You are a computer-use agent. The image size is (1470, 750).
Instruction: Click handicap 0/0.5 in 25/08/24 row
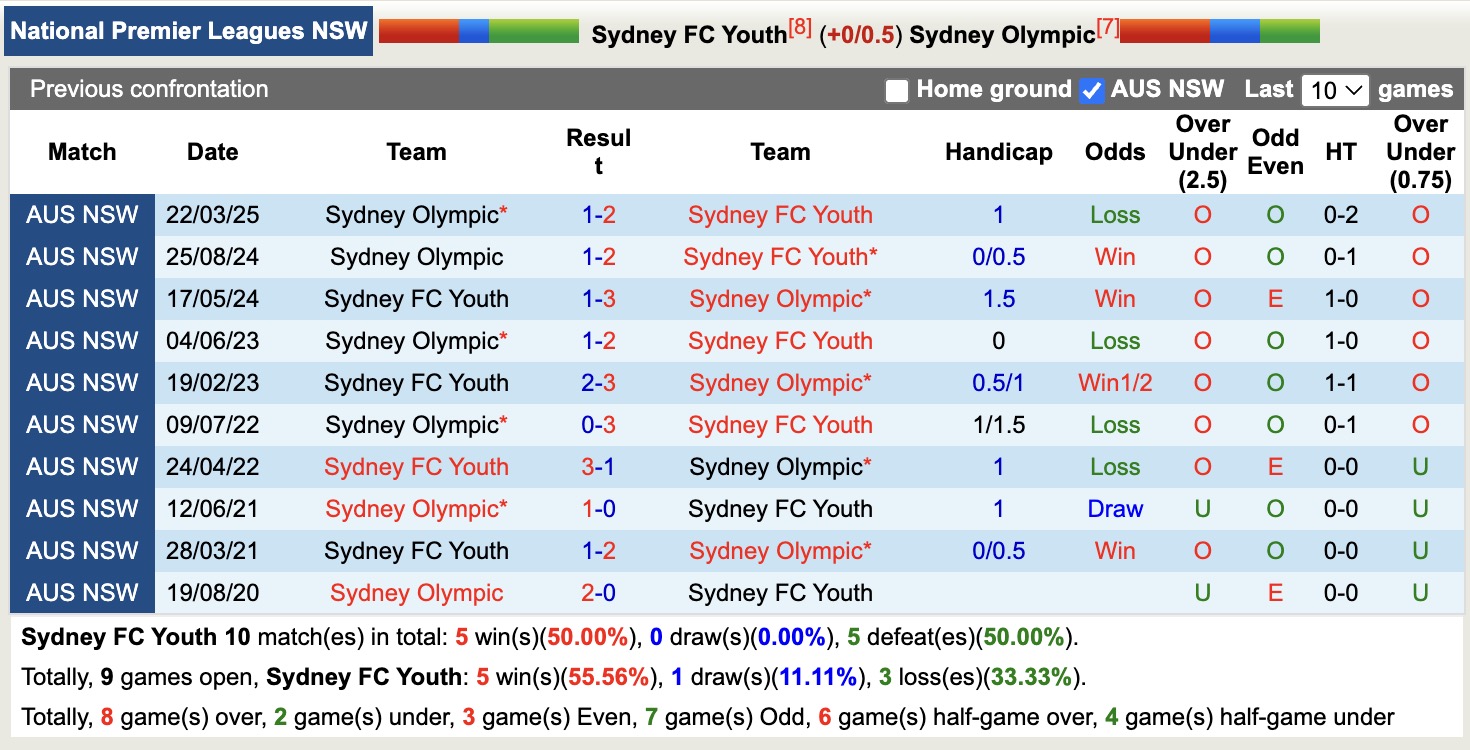coord(998,256)
